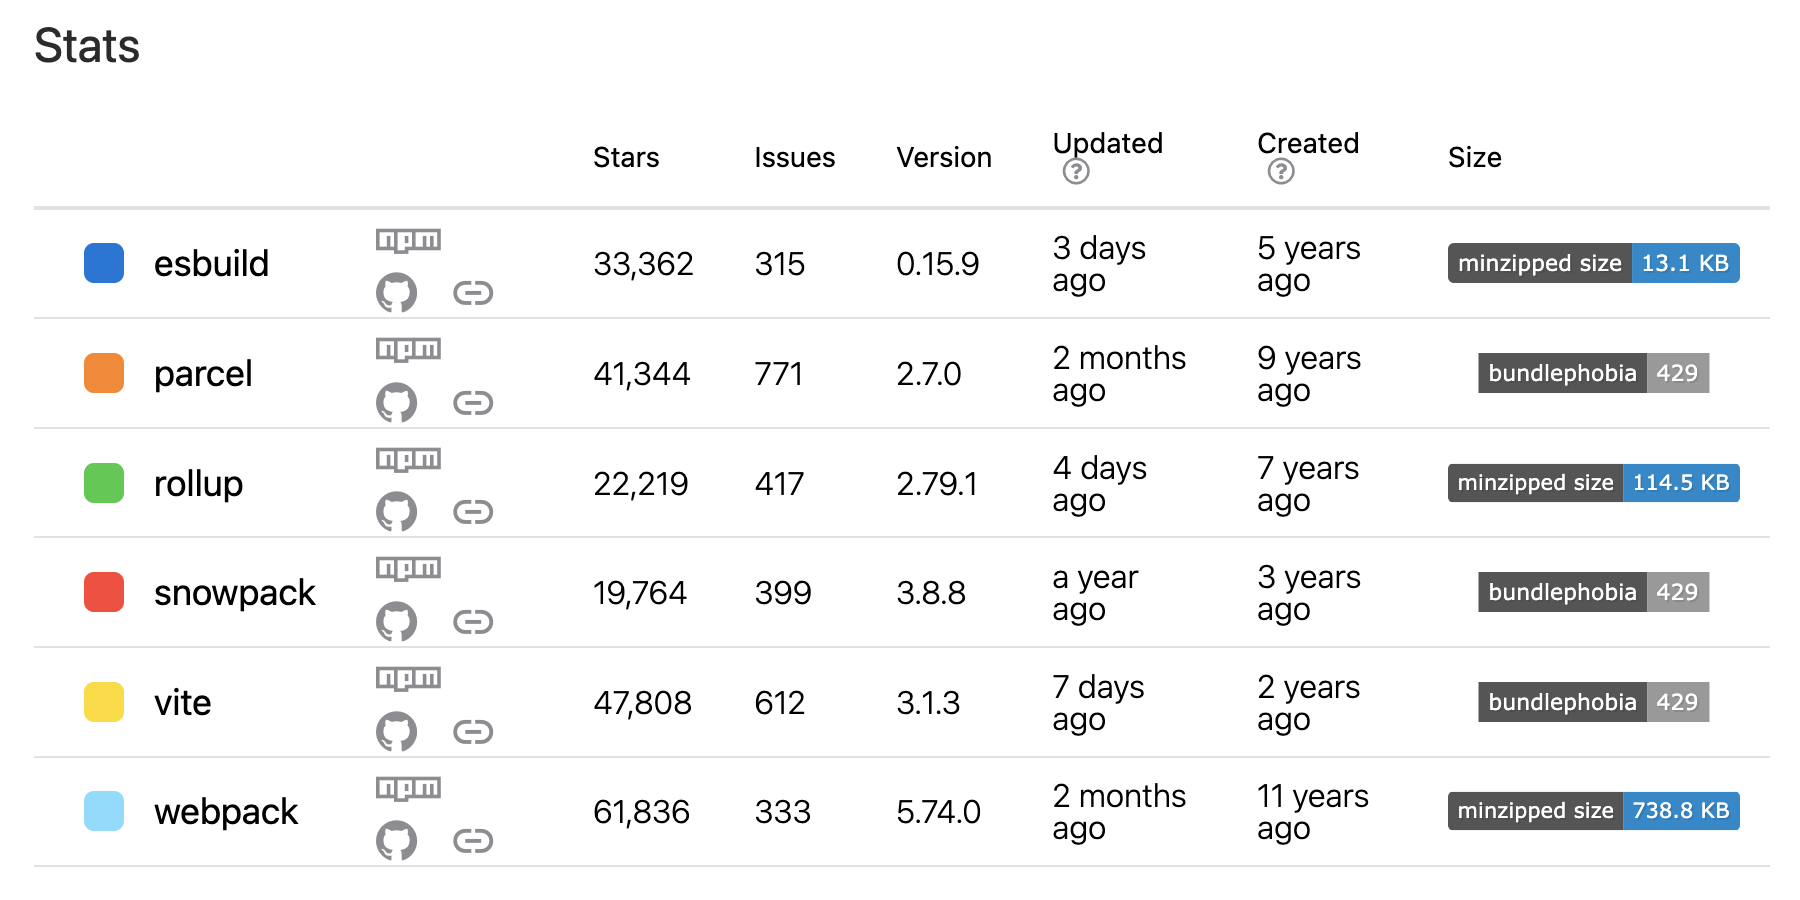Select the 22,219 stars value

coord(641,484)
